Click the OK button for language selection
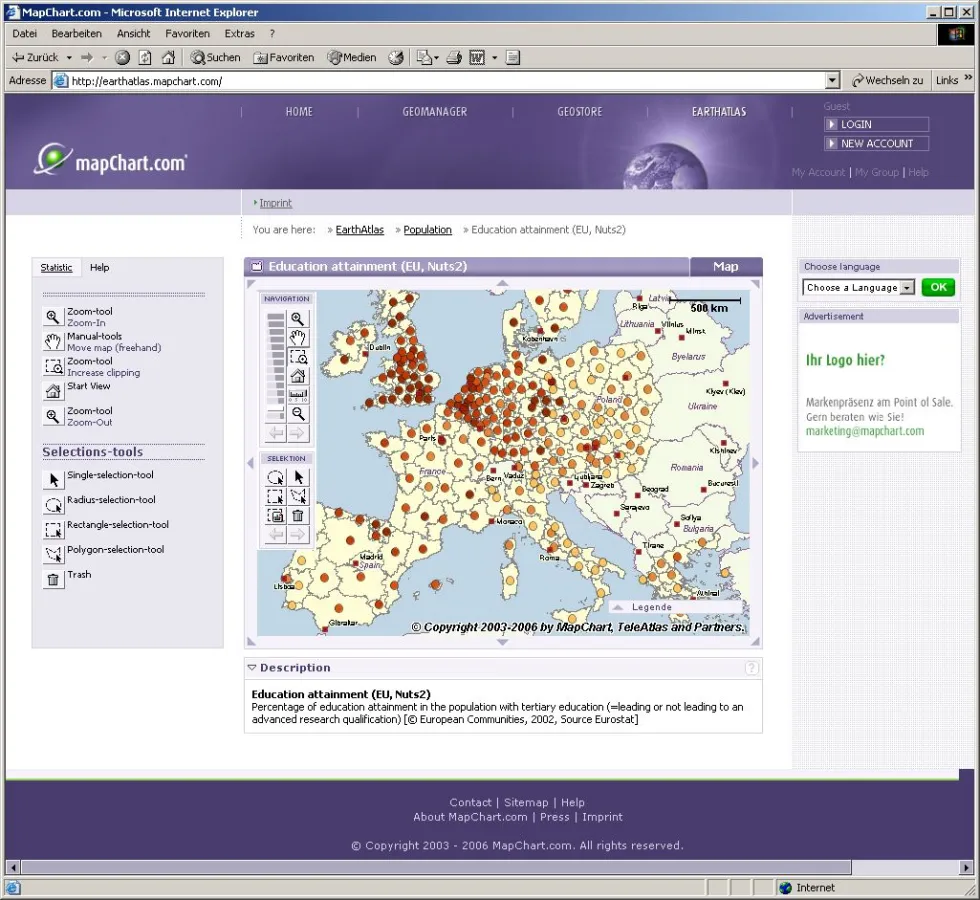Viewport: 980px width, 900px height. pyautogui.click(x=936, y=287)
